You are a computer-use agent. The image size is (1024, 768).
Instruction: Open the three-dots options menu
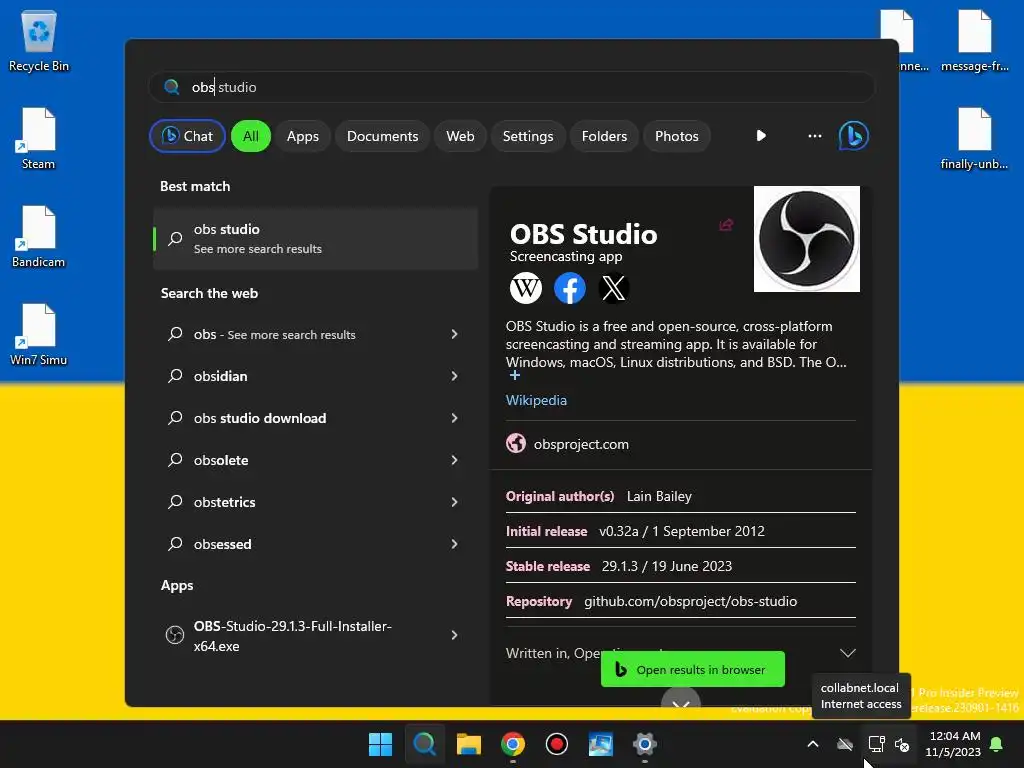click(x=814, y=136)
